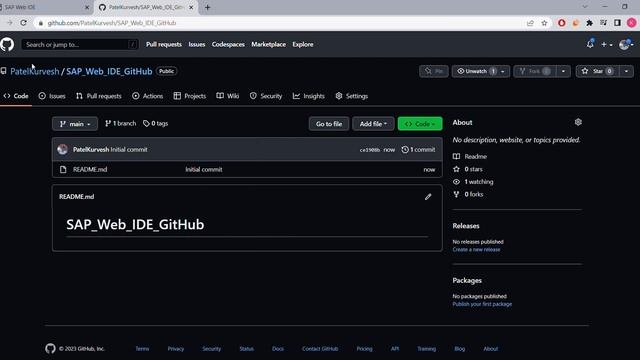Open the Add file dropdown
Viewport: 640px width, 360px height.
(373, 124)
